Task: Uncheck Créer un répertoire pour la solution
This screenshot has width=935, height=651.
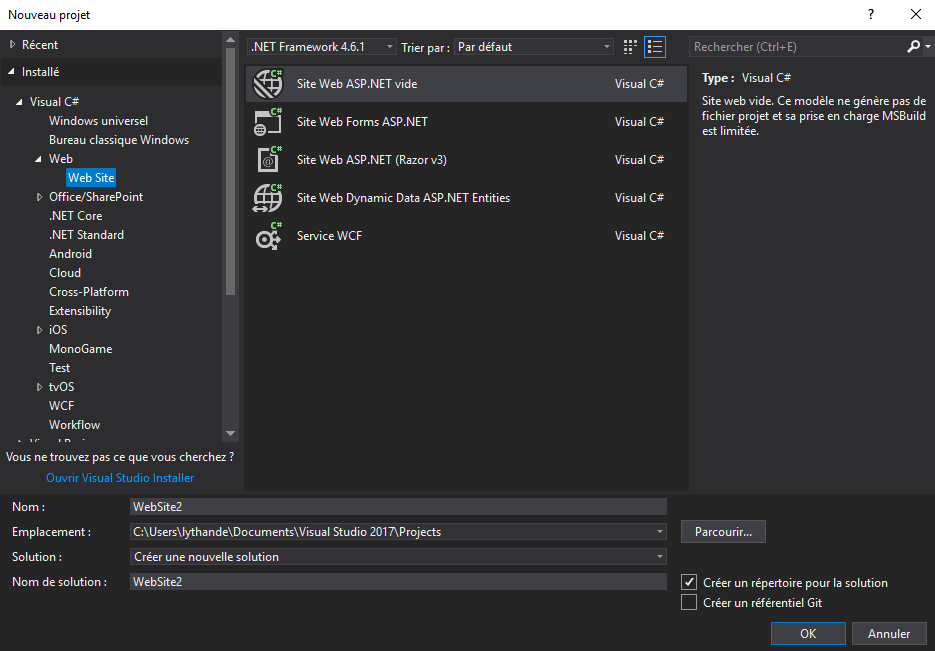Action: click(689, 581)
